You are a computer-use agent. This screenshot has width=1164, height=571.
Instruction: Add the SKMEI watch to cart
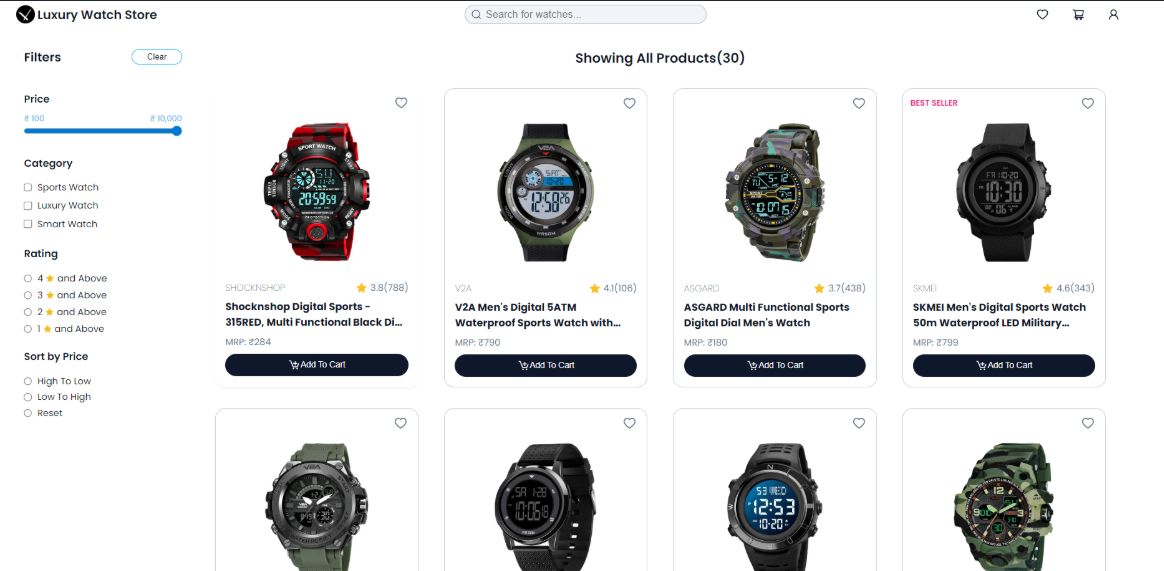click(1004, 365)
